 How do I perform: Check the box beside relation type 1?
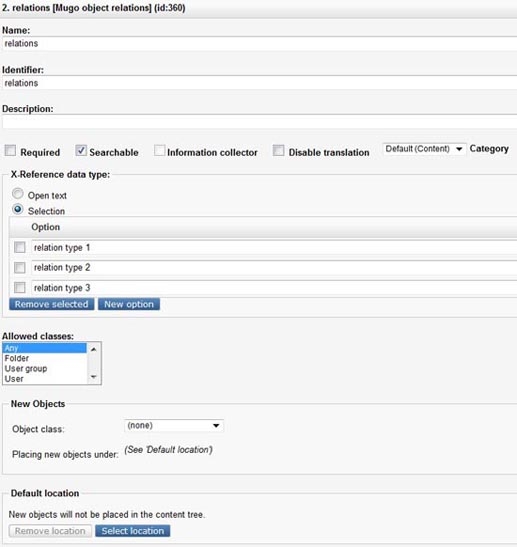20,248
